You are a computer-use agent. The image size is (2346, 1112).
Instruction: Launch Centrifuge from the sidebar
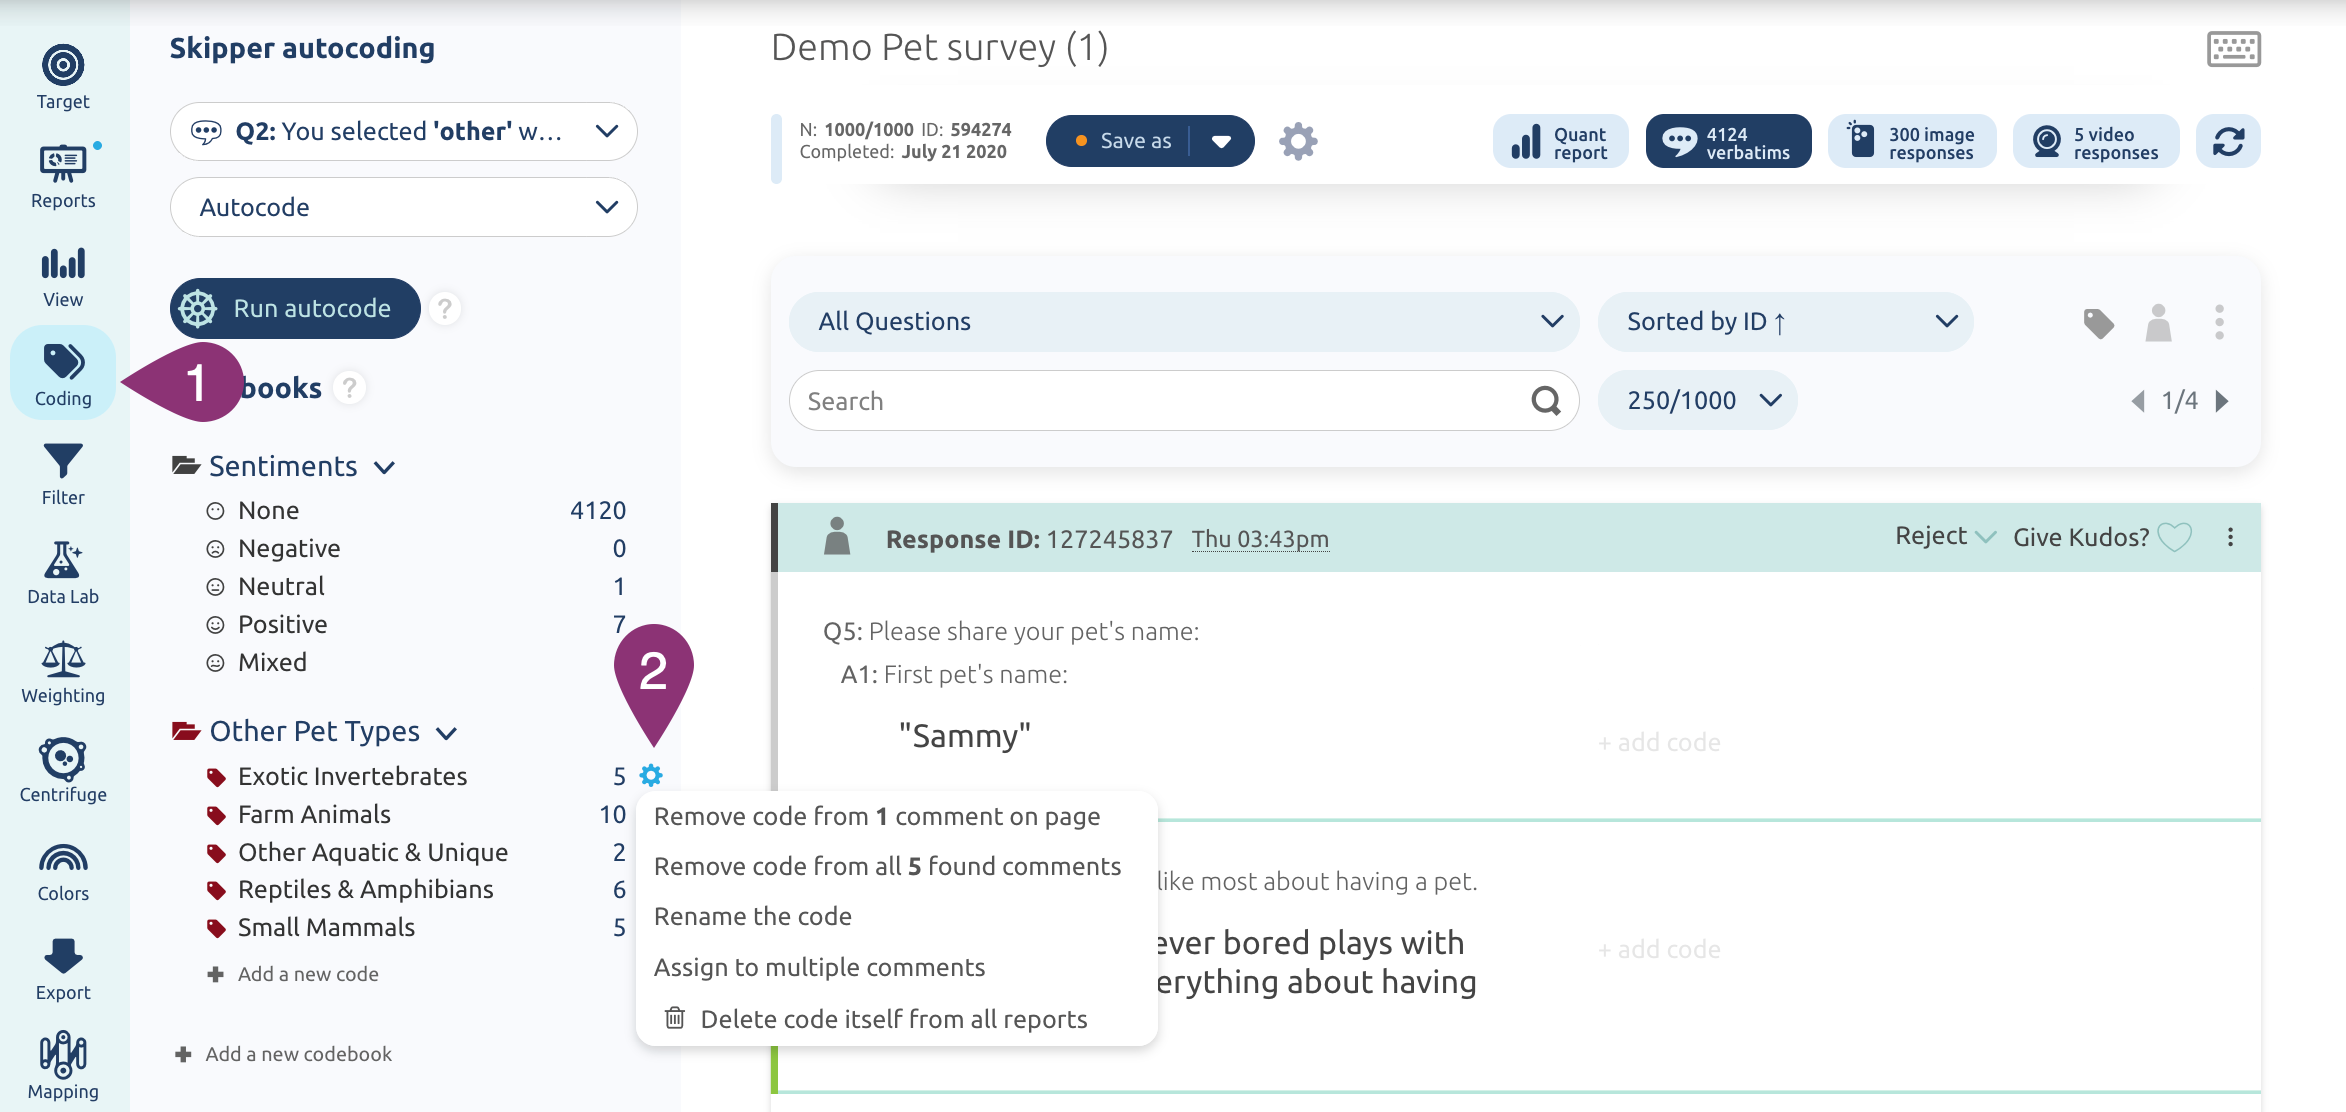[63, 772]
